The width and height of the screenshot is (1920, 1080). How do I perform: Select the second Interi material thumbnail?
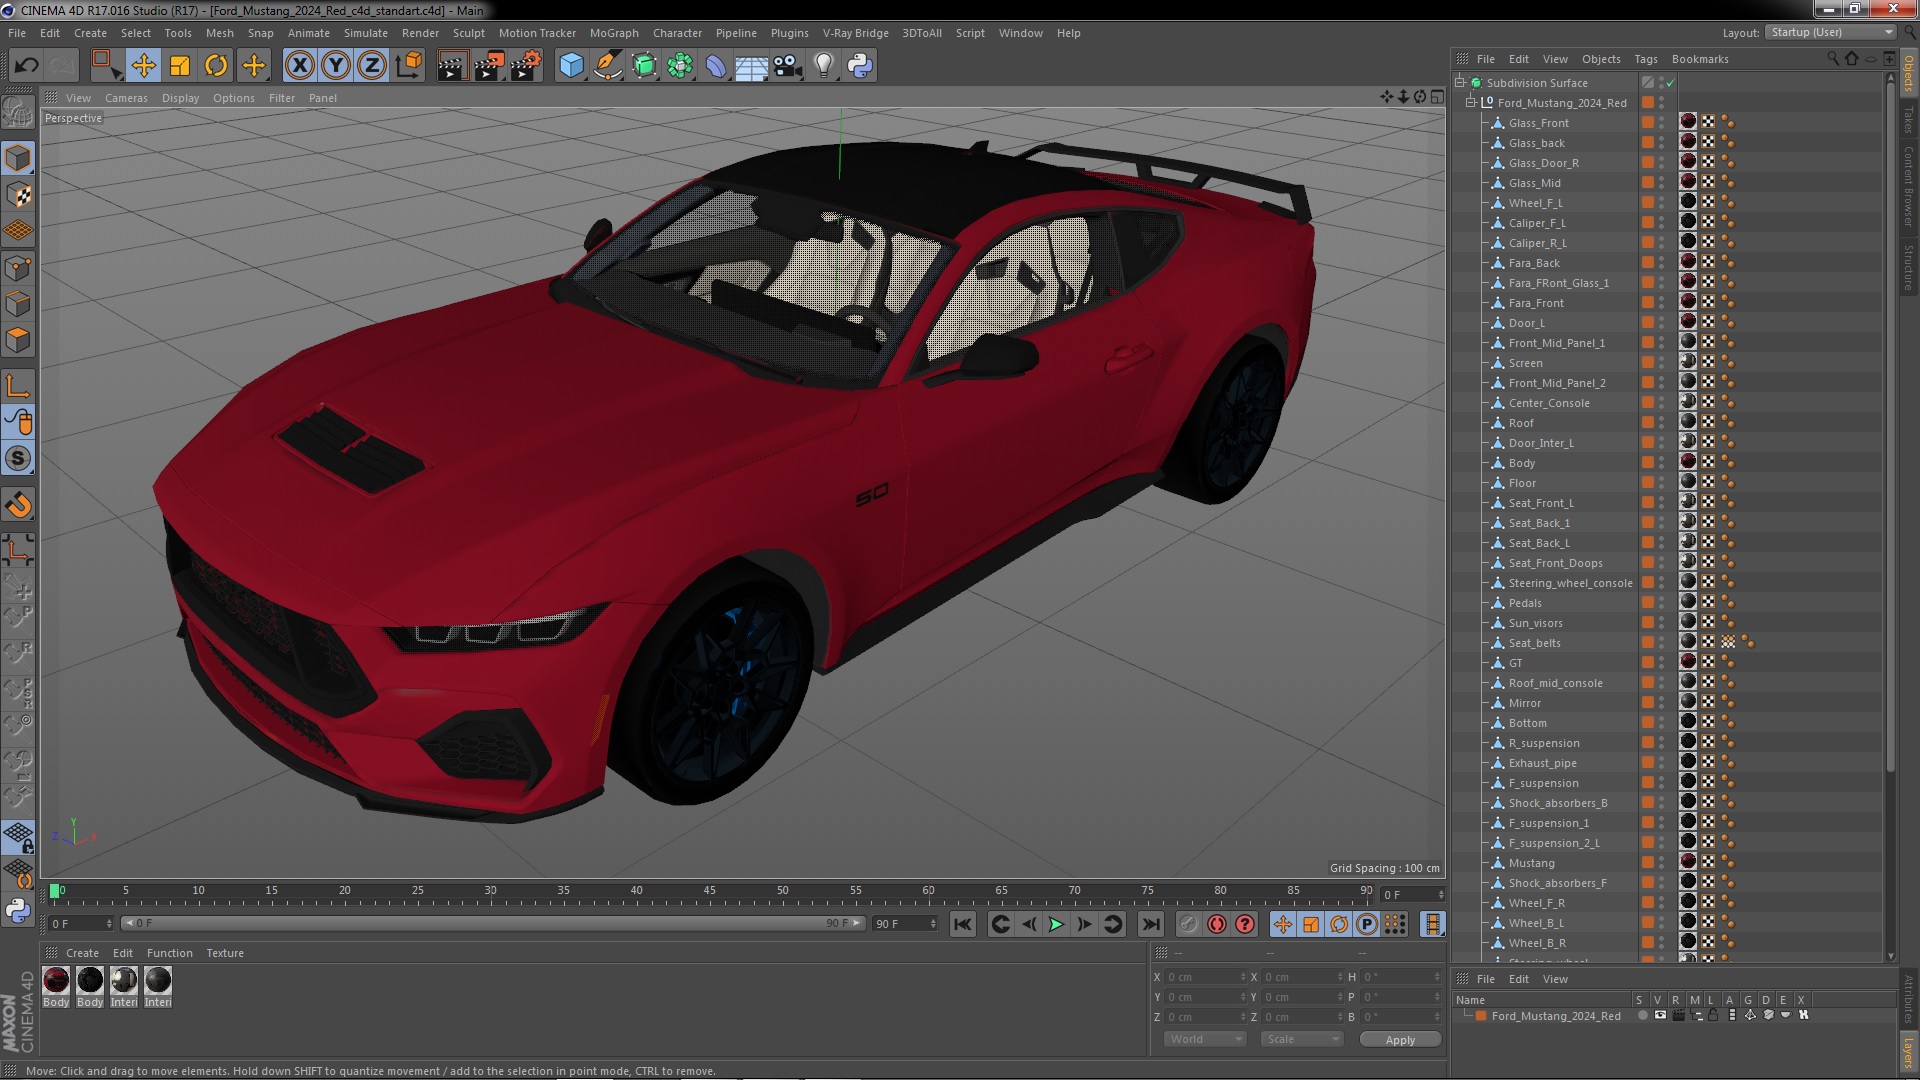(x=158, y=981)
